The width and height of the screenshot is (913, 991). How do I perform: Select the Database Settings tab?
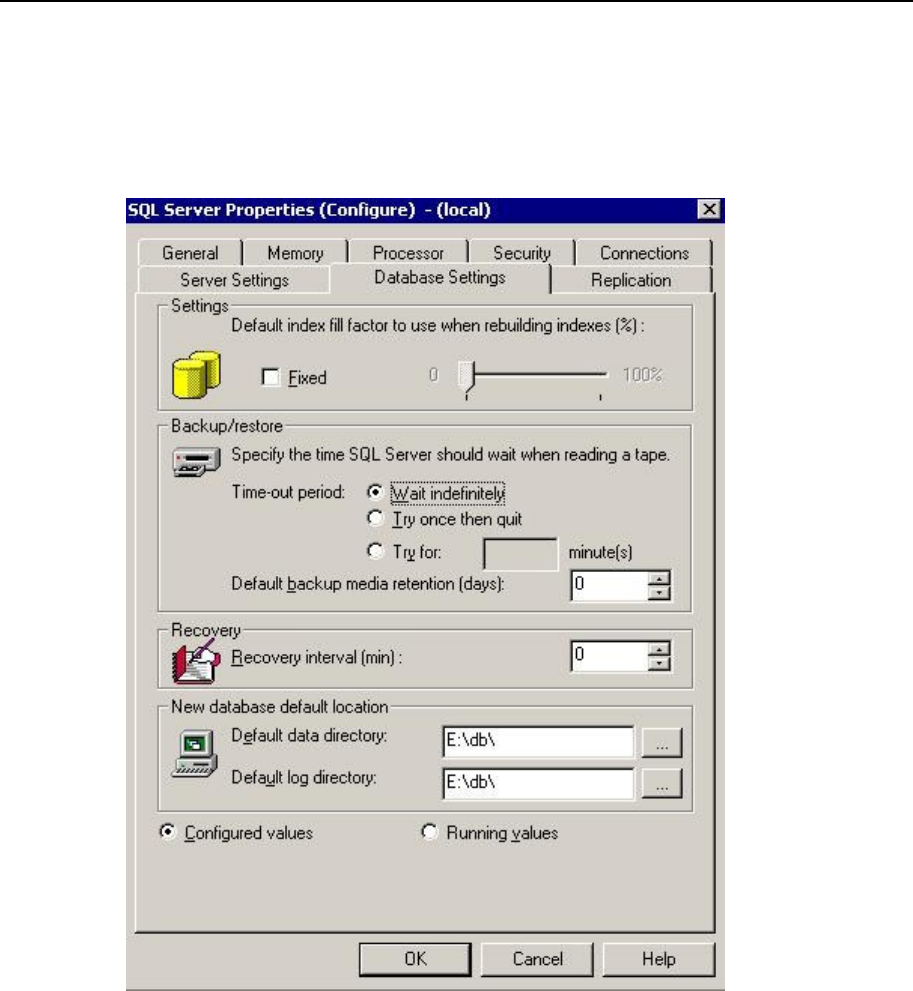440,277
